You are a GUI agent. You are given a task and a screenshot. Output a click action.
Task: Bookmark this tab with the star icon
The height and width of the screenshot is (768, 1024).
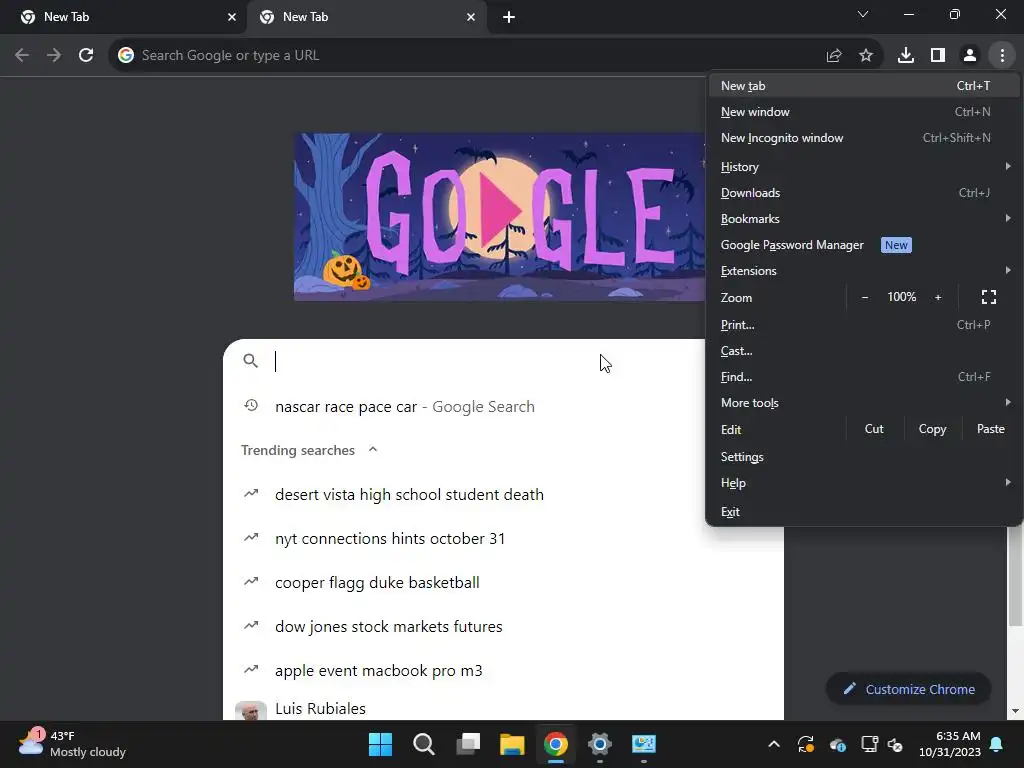(866, 56)
